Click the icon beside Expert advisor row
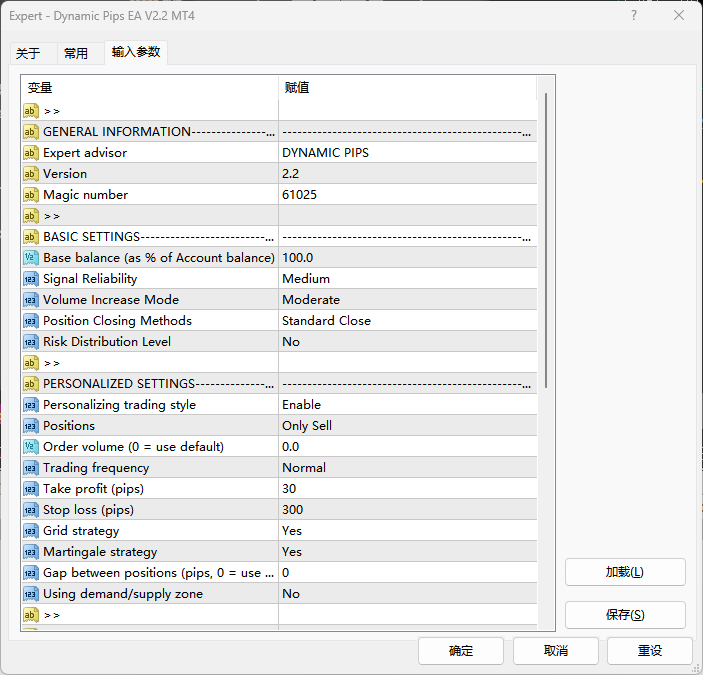703x675 pixels. (31, 153)
